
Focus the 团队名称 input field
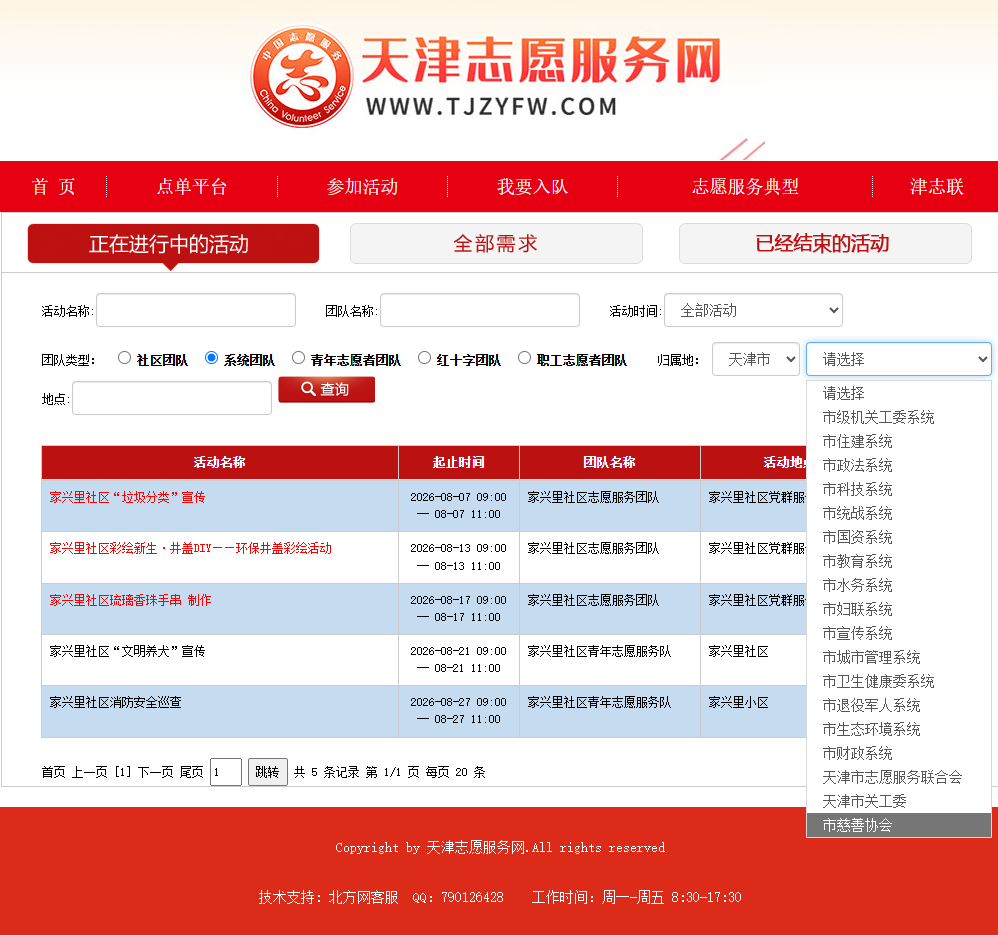(x=480, y=310)
